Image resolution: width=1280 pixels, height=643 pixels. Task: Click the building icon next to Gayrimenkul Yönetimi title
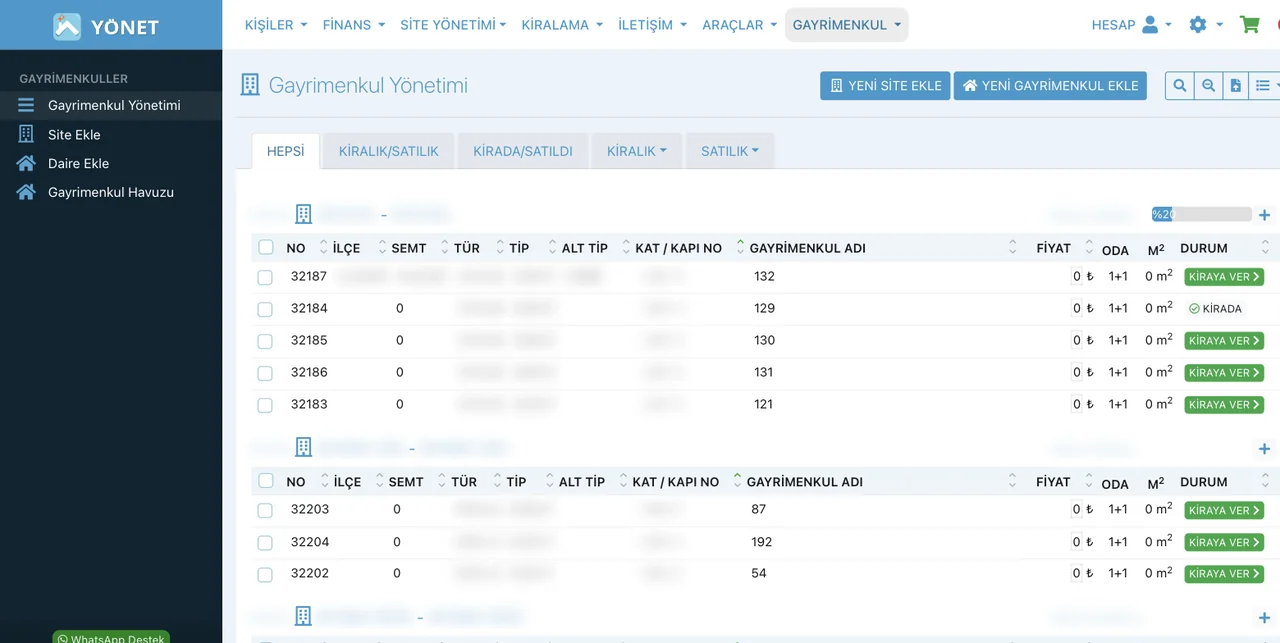tap(250, 85)
